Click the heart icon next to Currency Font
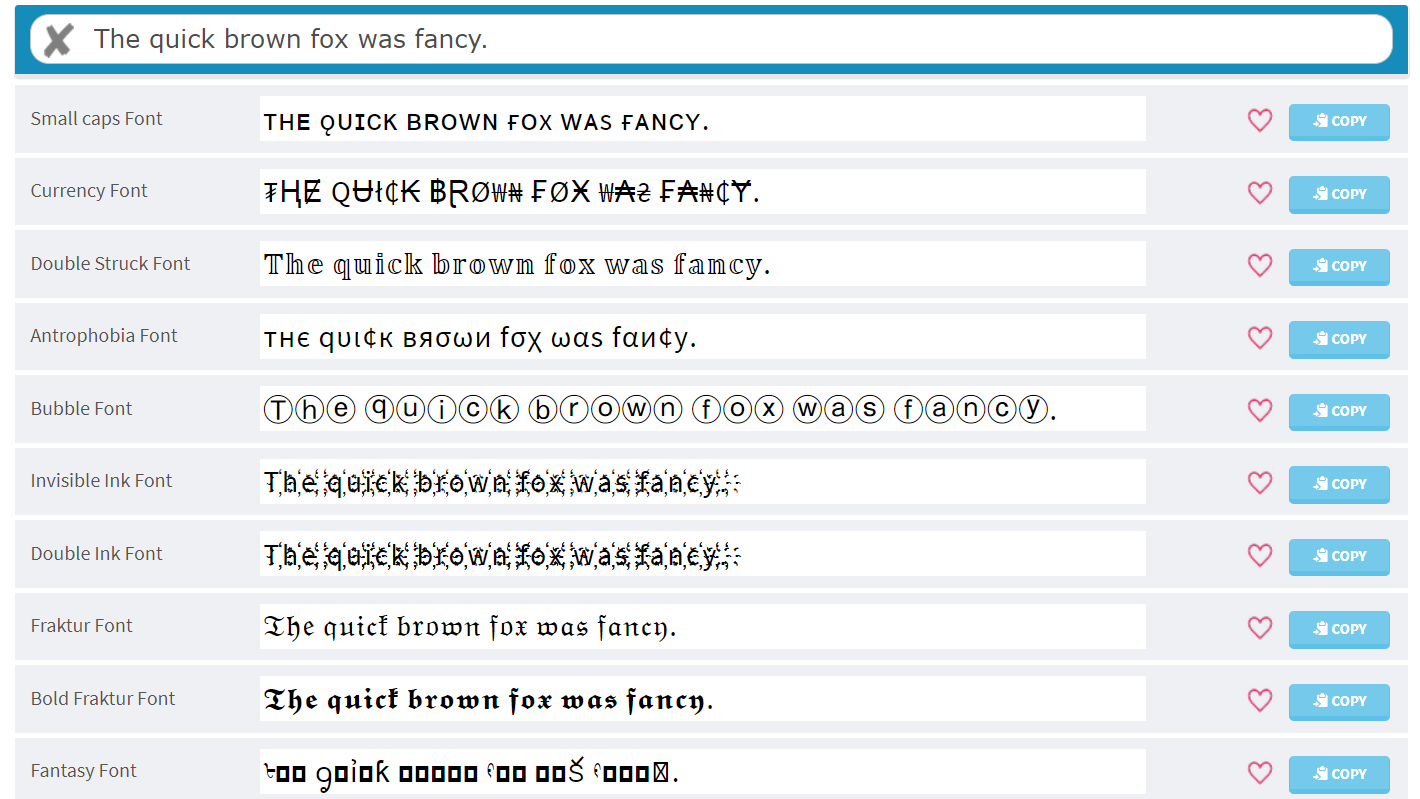Screen dimensions: 1420x799 click(x=1259, y=192)
